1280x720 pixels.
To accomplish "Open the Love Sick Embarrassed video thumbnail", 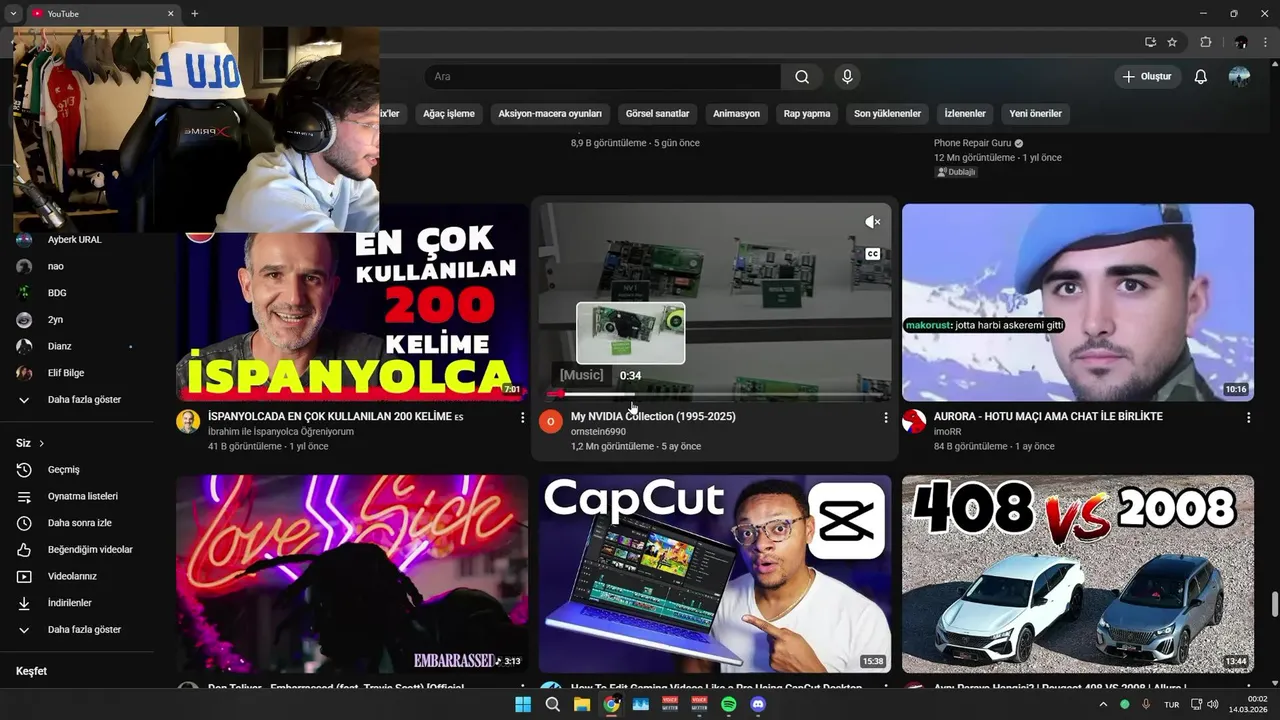I will 352,574.
